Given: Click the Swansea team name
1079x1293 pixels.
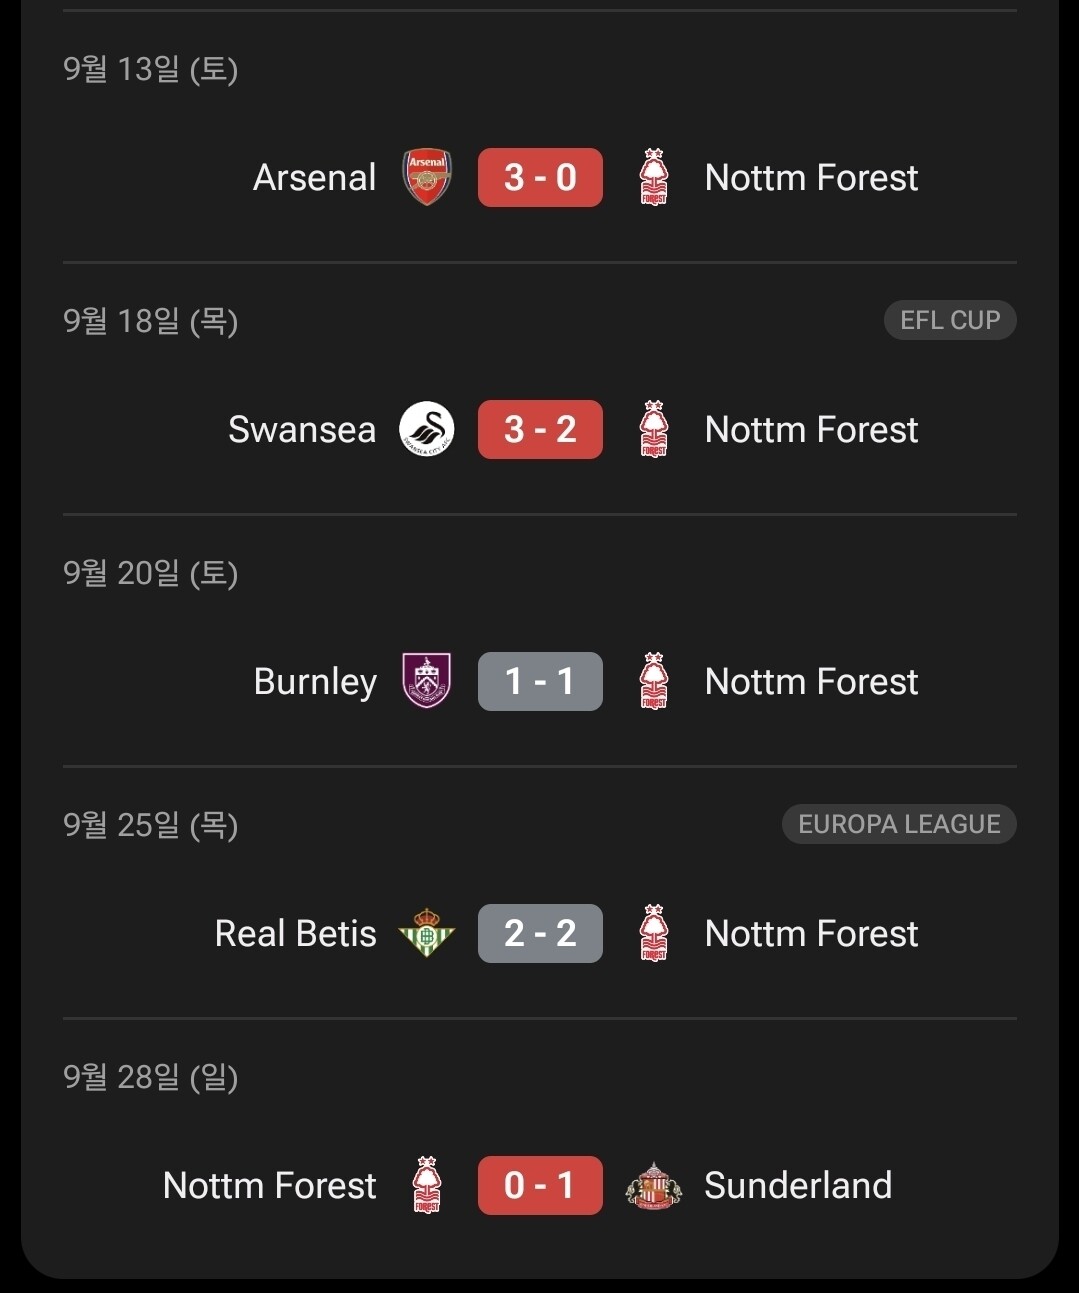Looking at the screenshot, I should [x=302, y=429].
